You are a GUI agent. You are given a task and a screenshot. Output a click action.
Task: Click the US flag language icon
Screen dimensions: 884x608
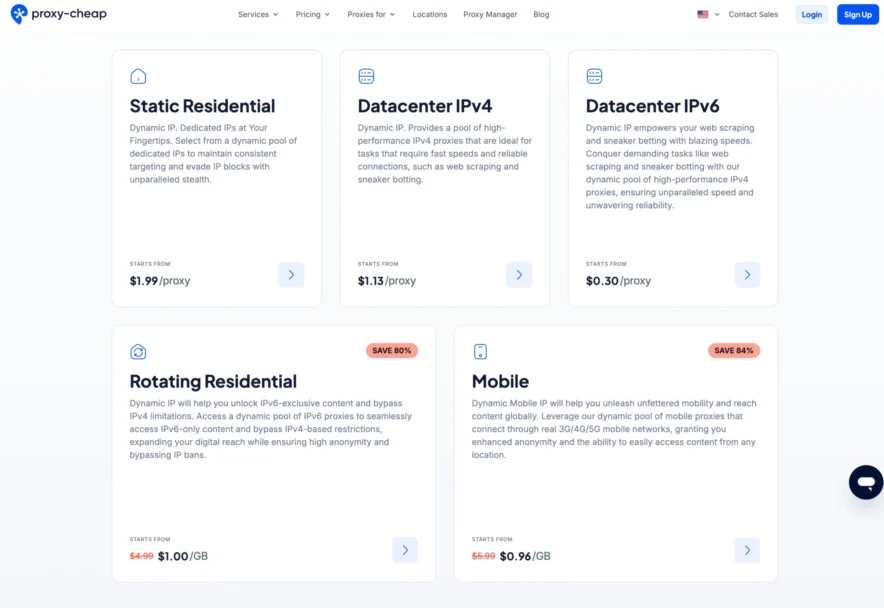(x=702, y=14)
